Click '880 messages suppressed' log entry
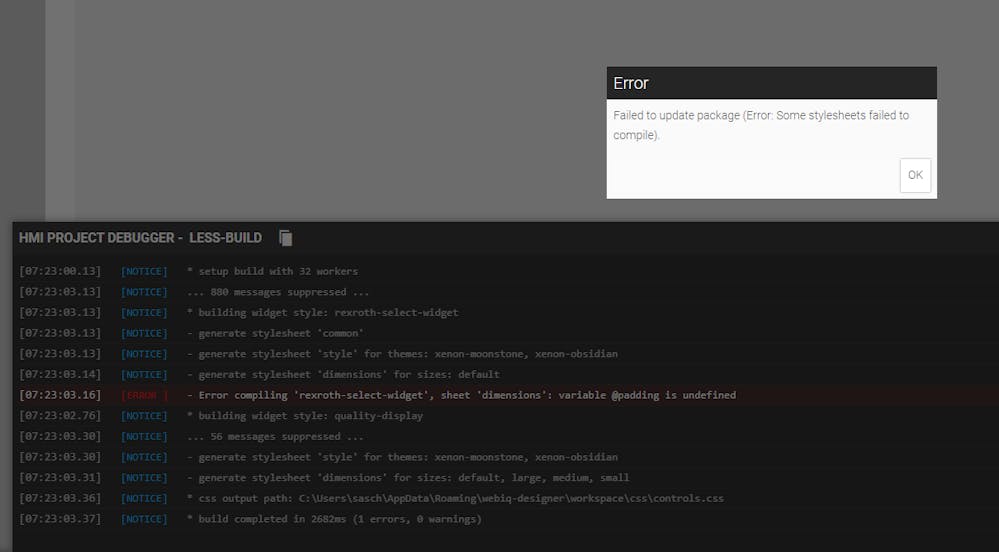 coord(277,292)
